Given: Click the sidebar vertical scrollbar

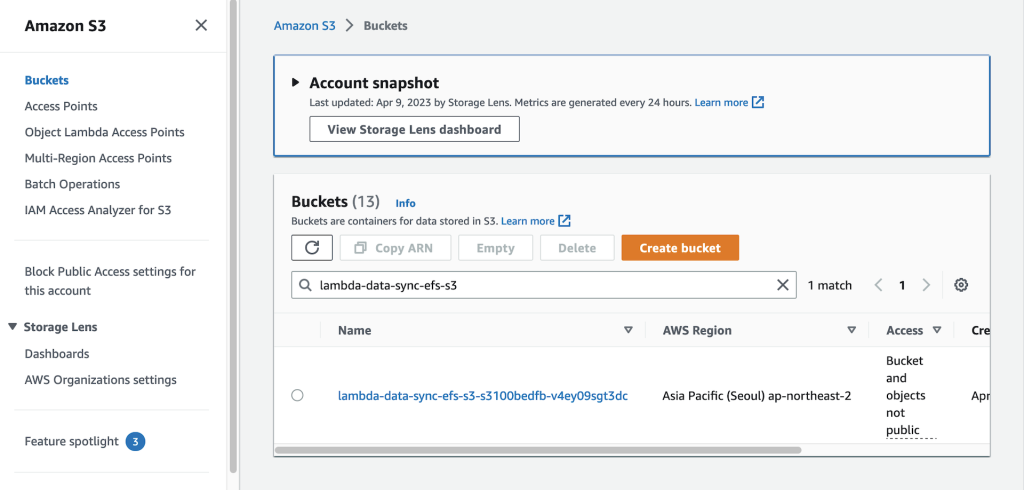Looking at the screenshot, I should pos(233,237).
